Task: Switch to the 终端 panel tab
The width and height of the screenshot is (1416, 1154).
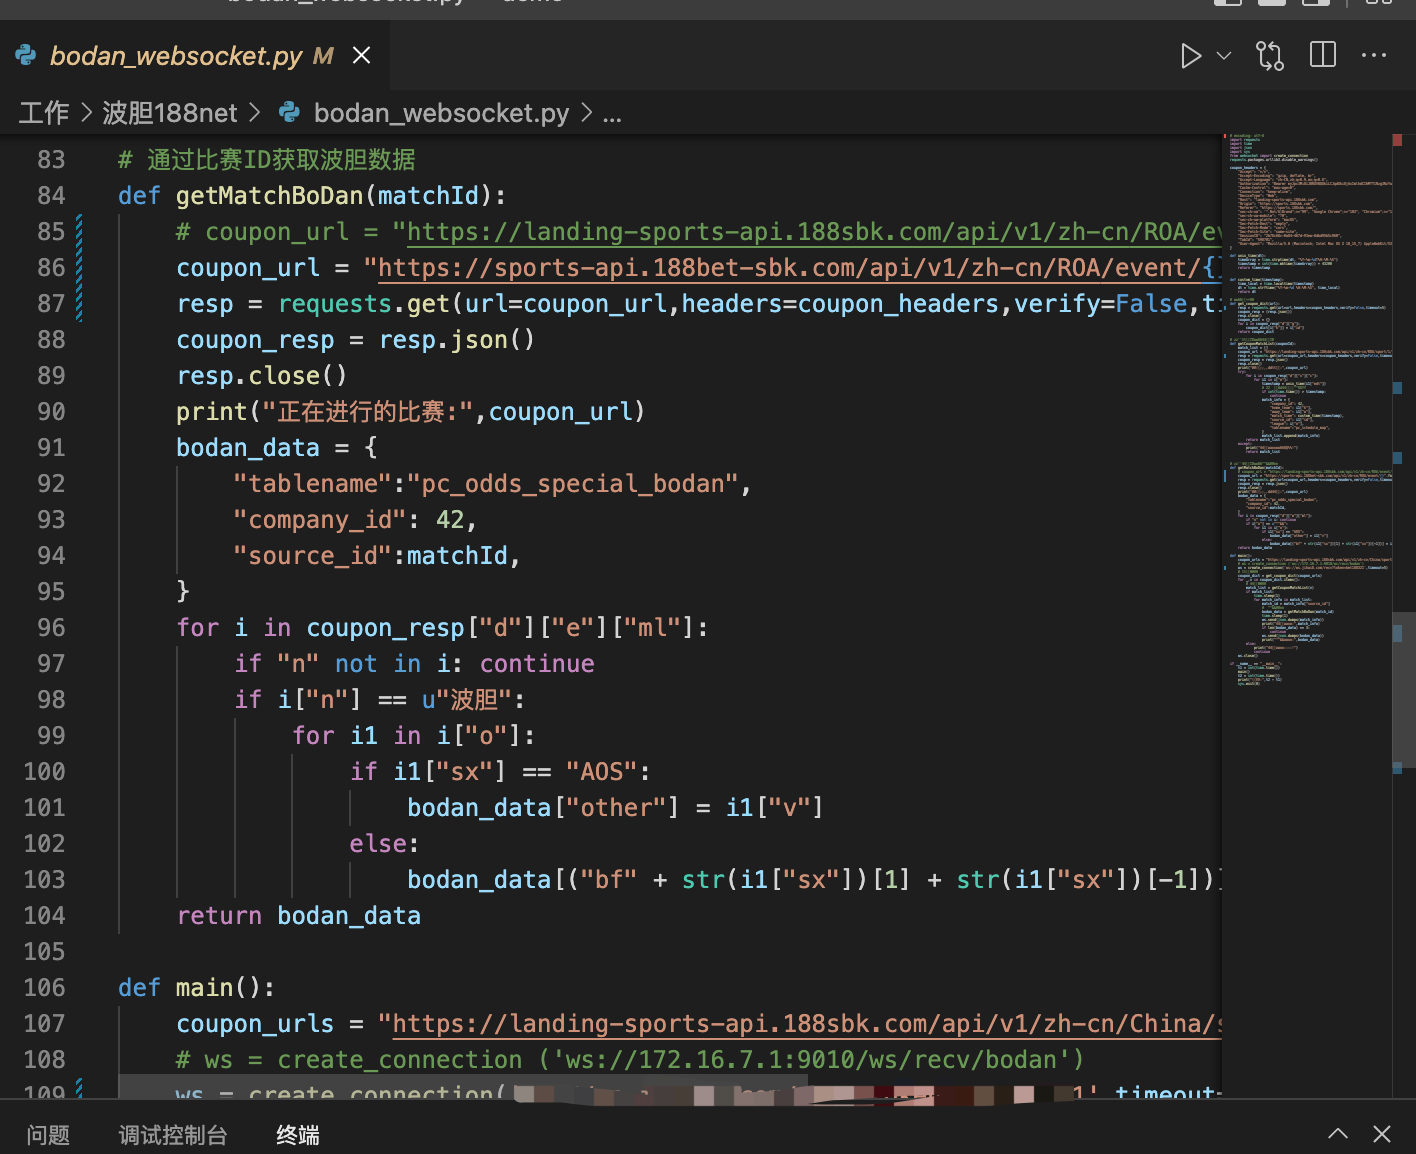Action: [x=298, y=1135]
